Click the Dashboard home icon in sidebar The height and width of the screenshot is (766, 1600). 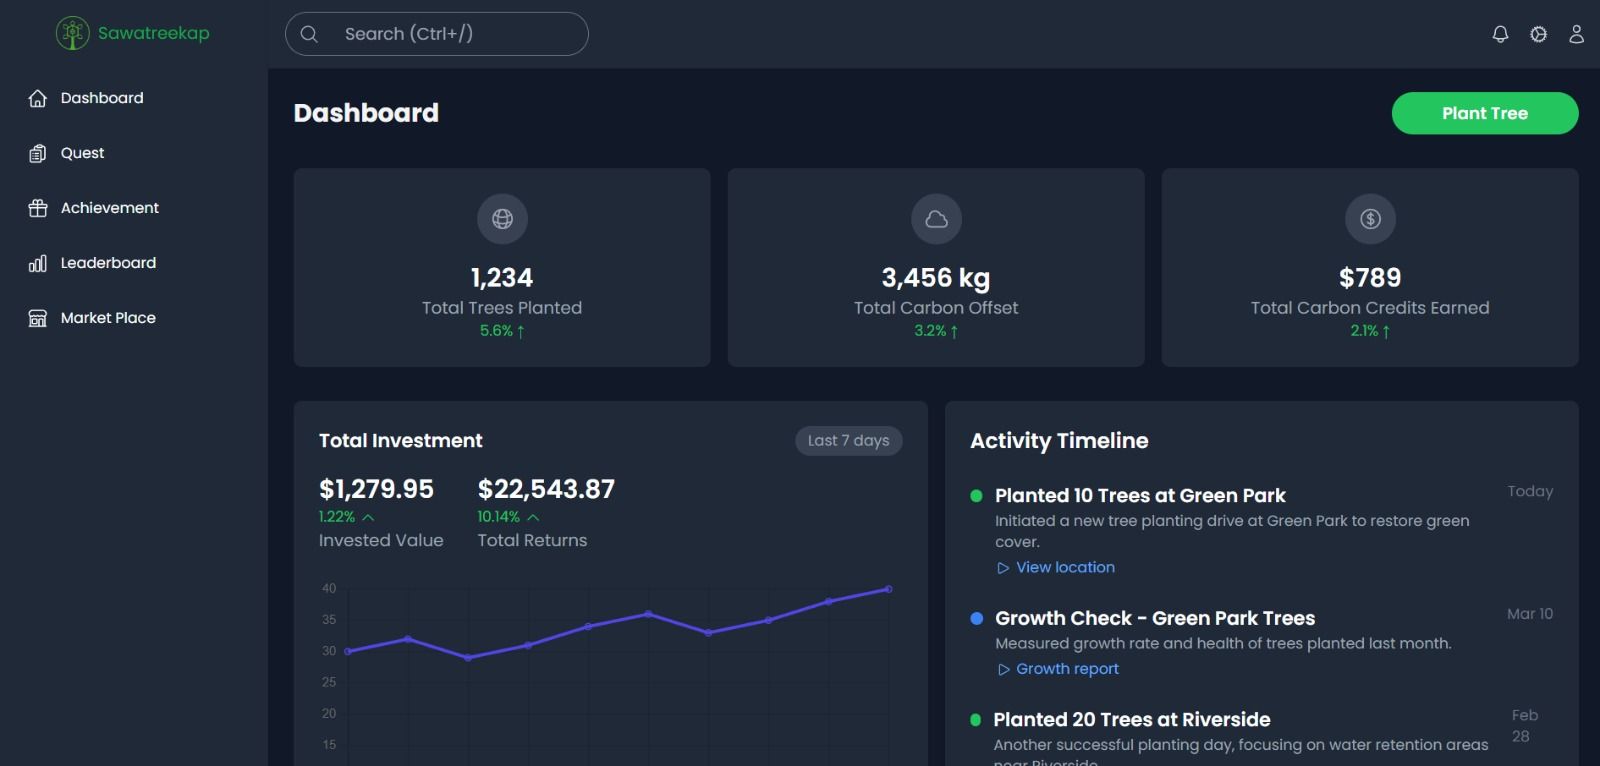tap(38, 98)
